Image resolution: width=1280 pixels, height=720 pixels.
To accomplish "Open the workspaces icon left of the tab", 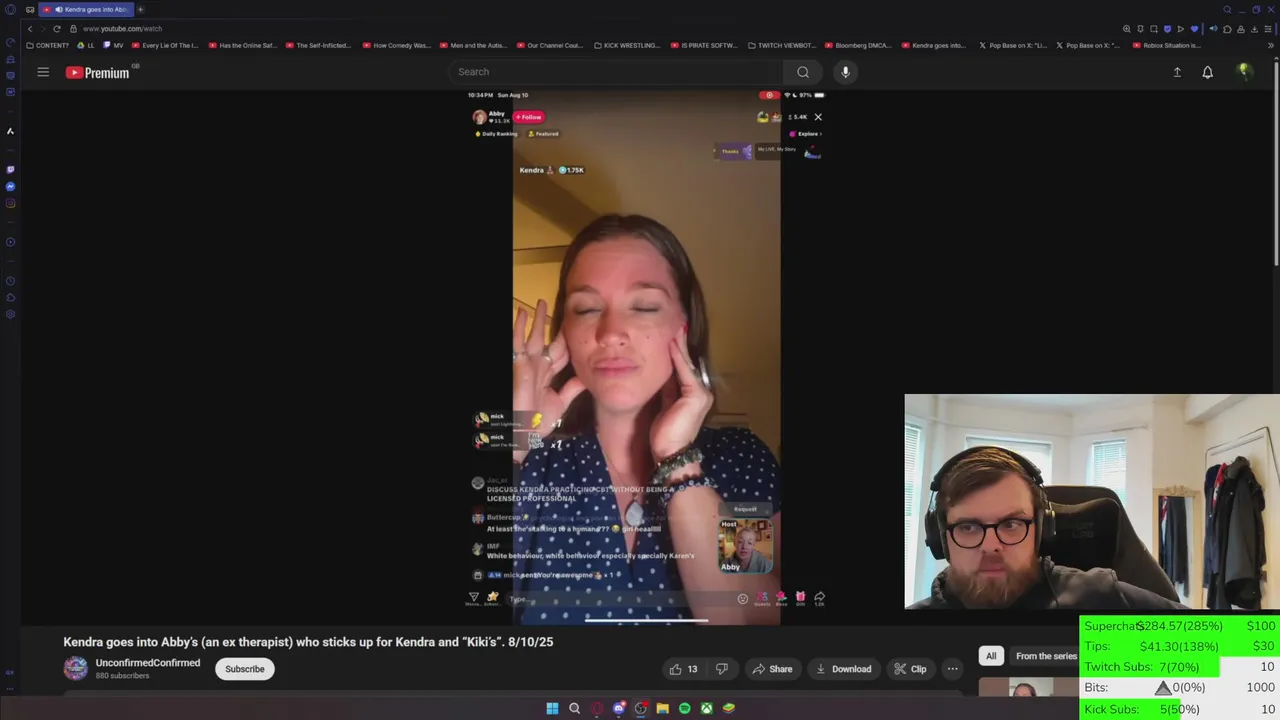I will [30, 10].
